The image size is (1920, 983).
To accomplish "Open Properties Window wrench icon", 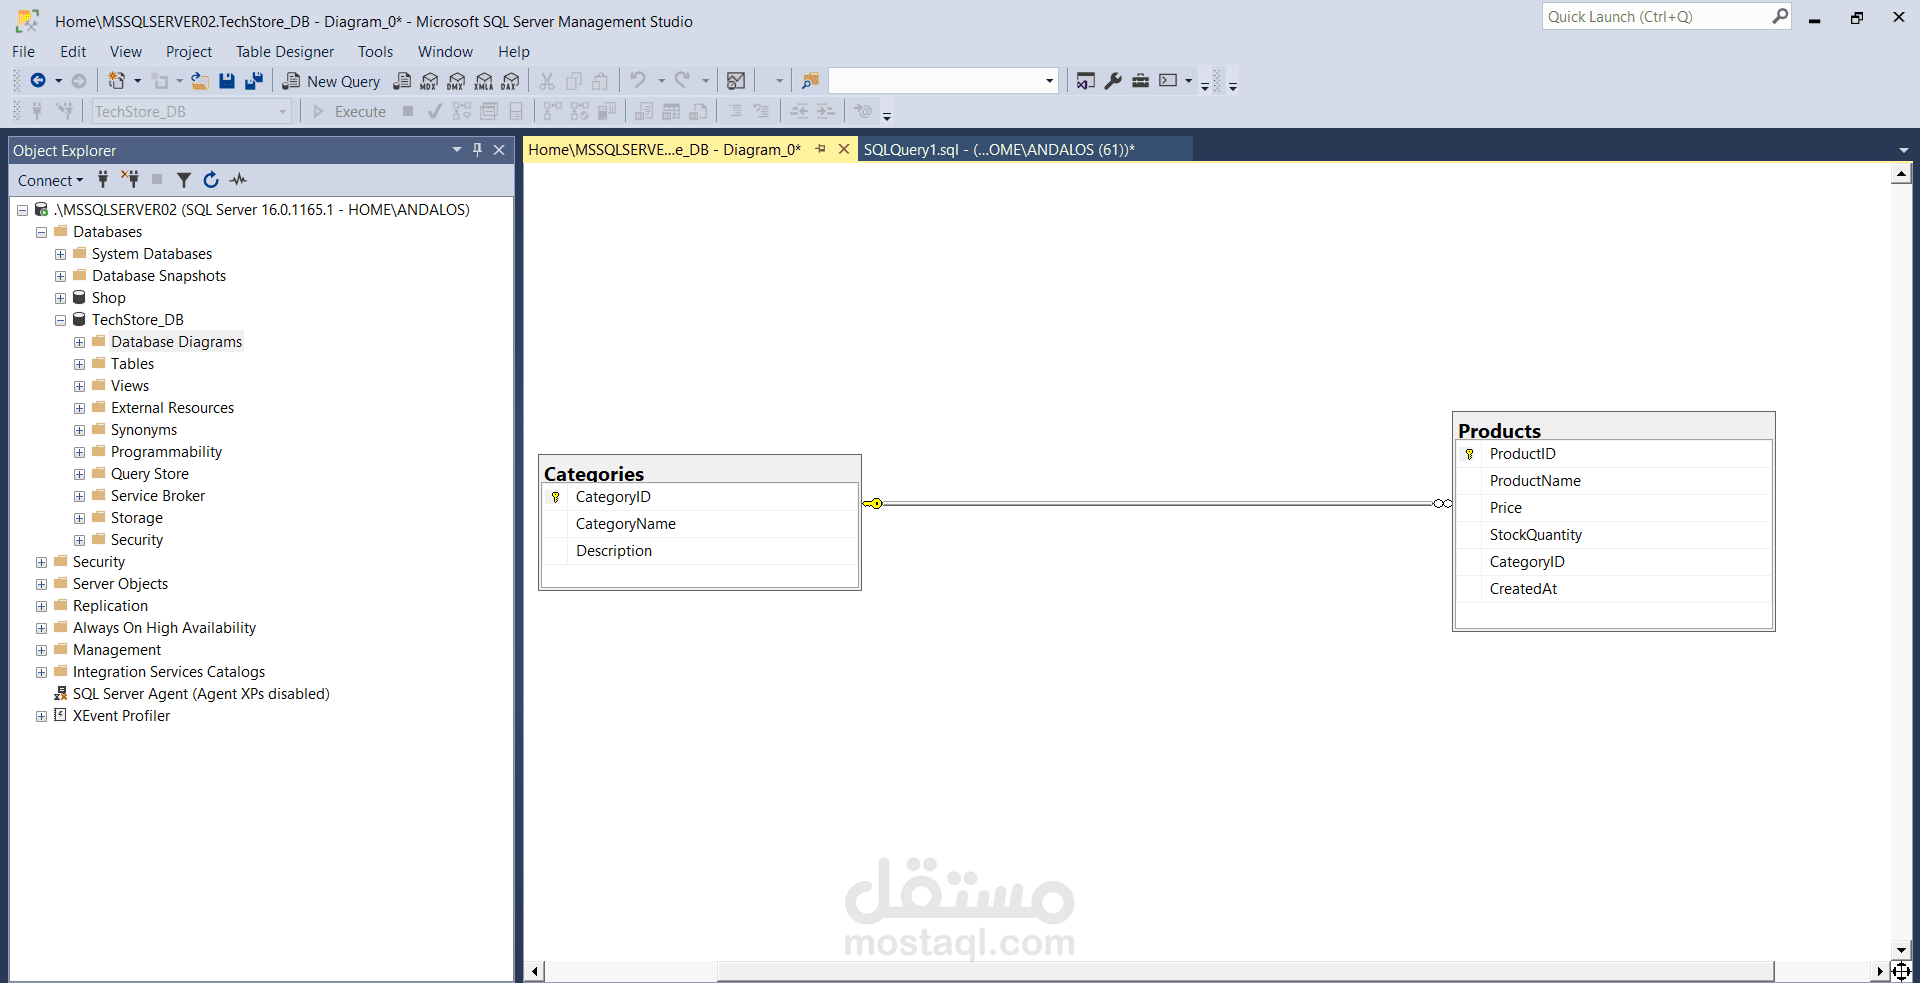I will pyautogui.click(x=1113, y=81).
